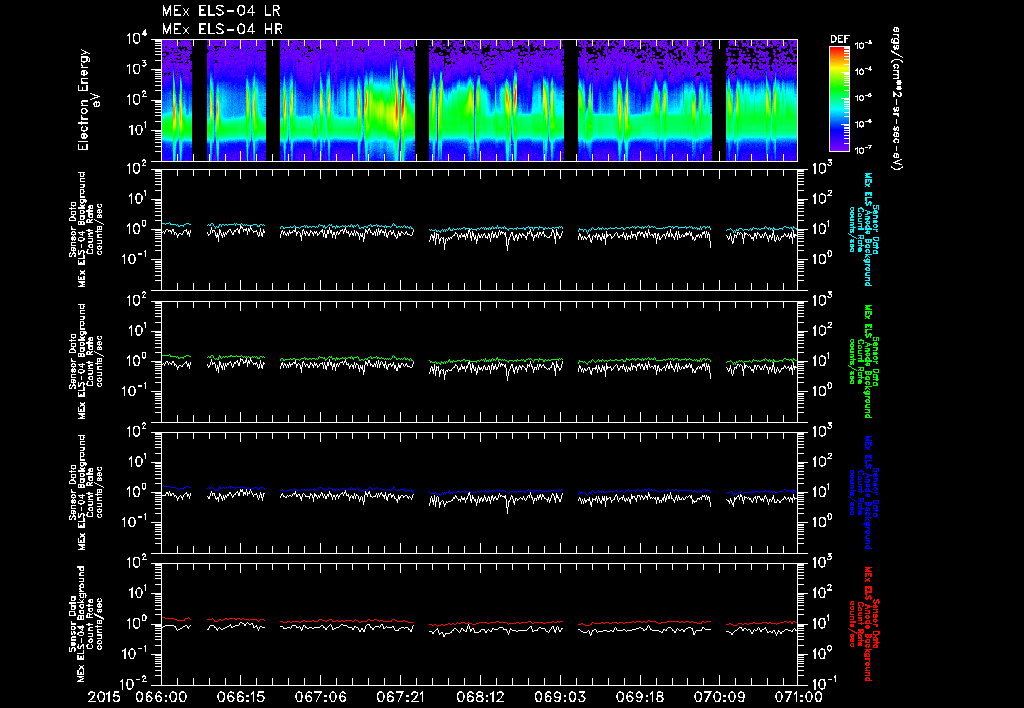Click the "071:00" time axis label

tap(797, 697)
